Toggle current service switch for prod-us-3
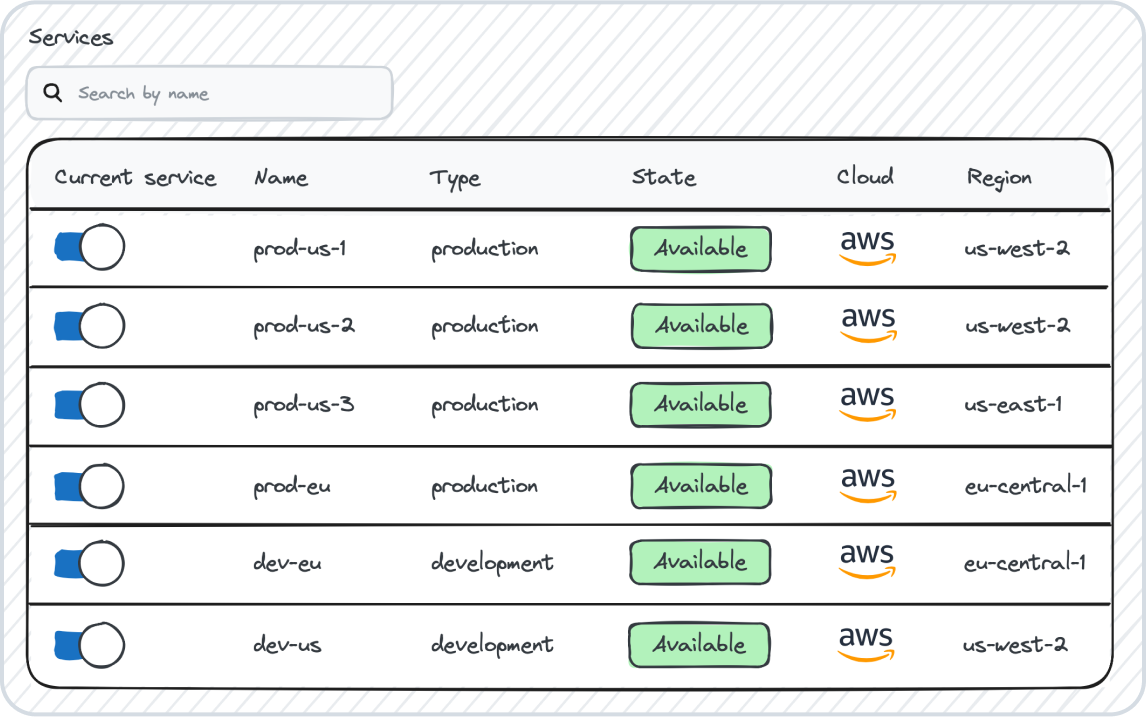Image resolution: width=1146 pixels, height=717 pixels. (89, 405)
